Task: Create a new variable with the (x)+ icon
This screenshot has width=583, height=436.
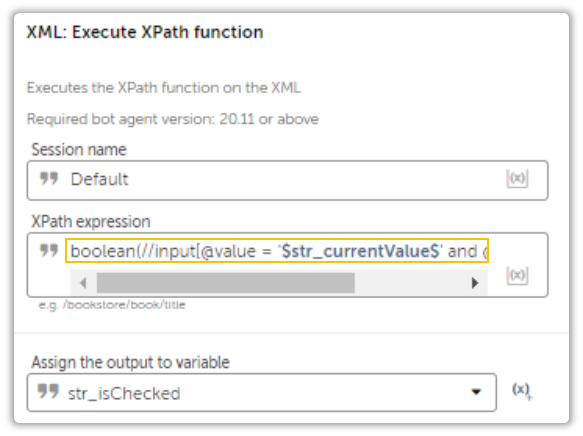Action: 522,391
